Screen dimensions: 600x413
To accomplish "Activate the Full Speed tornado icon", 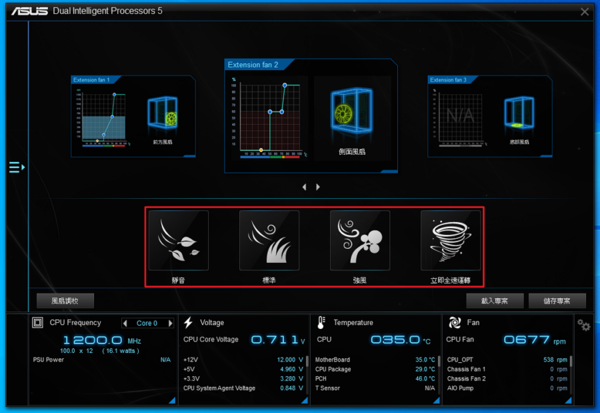I will pos(450,242).
